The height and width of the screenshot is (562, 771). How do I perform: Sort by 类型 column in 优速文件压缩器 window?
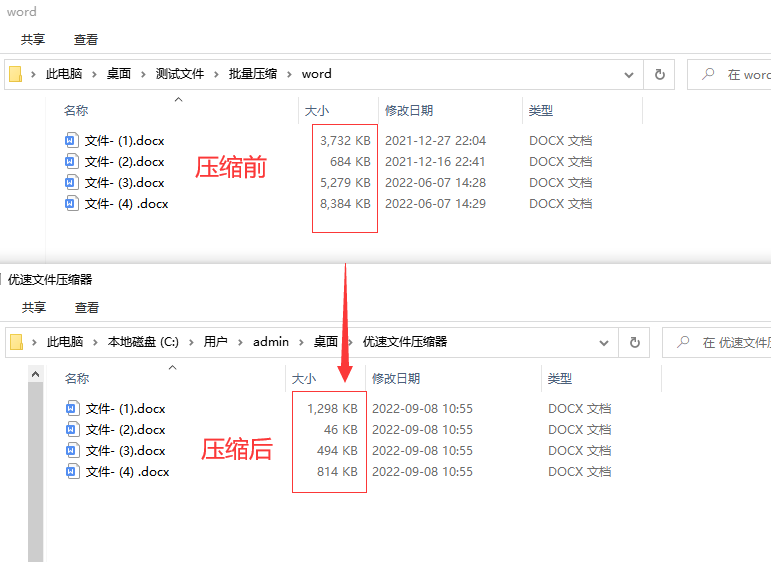click(x=560, y=379)
